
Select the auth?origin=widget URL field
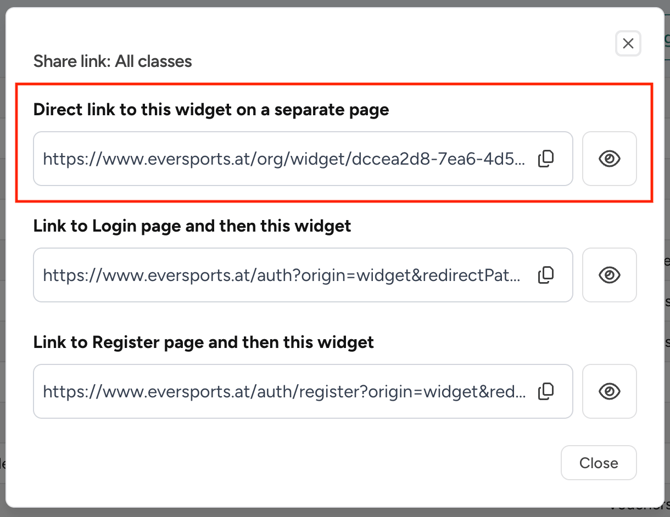[283, 275]
